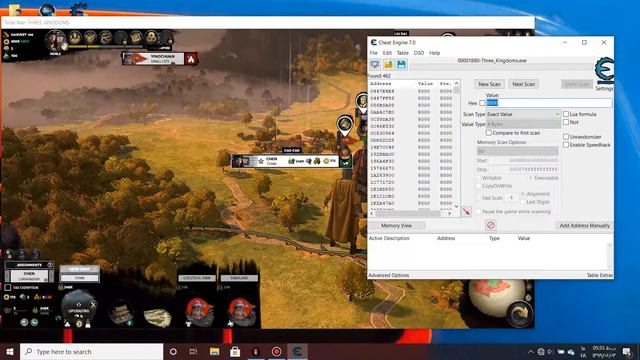Viewport: 640px width, 360px height.
Task: Open Microsoft Store from taskbar
Action: click(235, 351)
